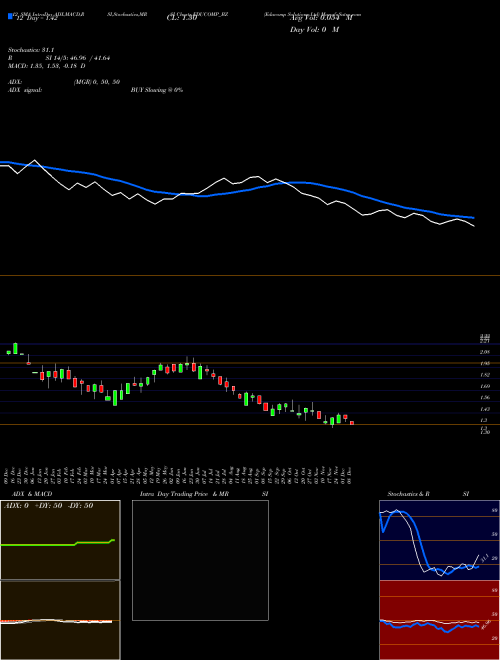Click the tall green candlestick near 2.21 level
Screen dimensions: 500x660
click(15, 349)
